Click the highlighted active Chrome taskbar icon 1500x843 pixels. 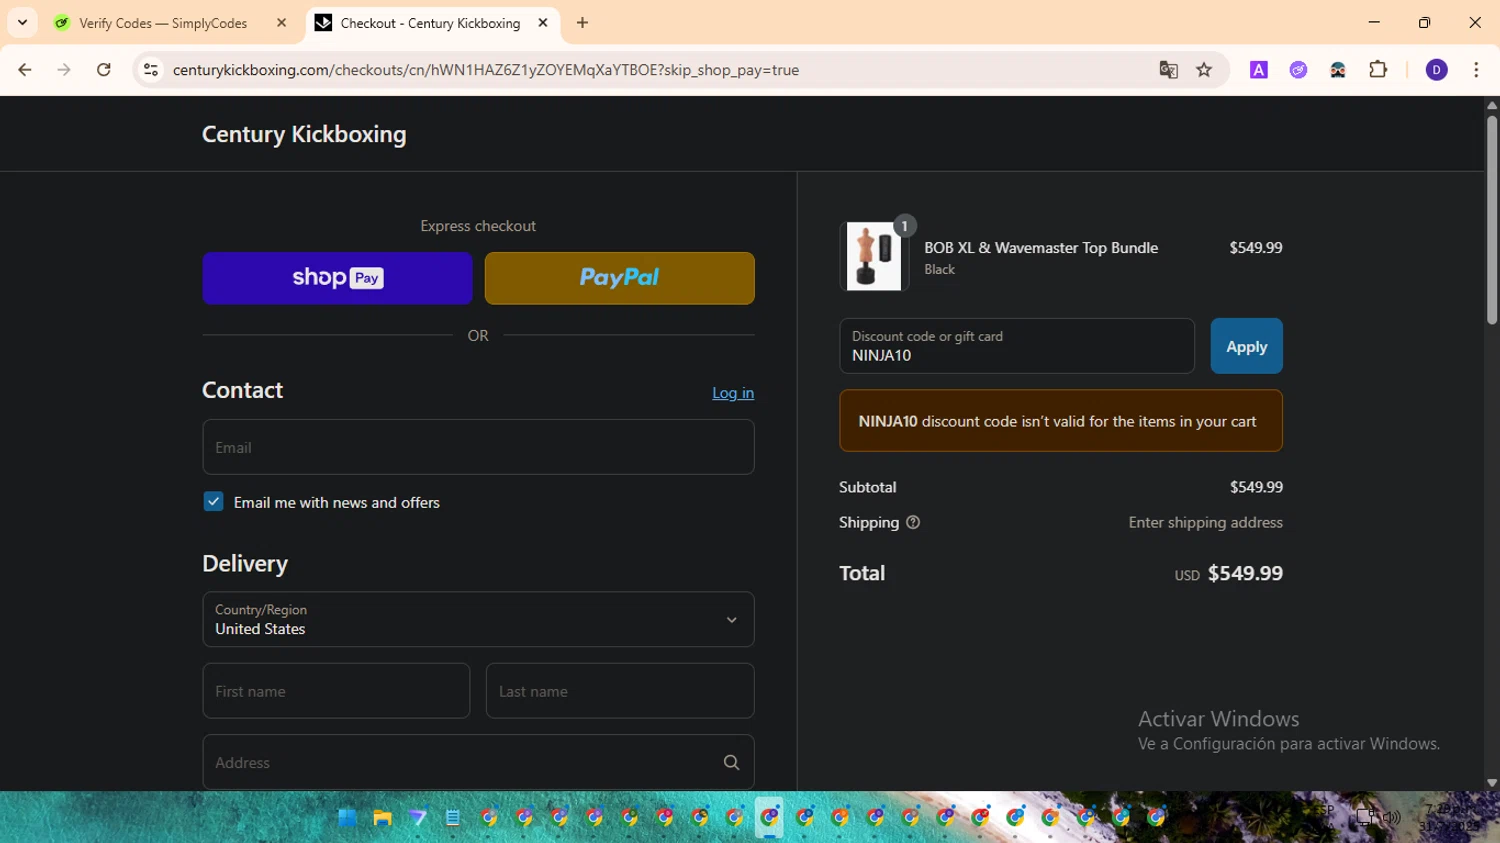[x=769, y=818]
